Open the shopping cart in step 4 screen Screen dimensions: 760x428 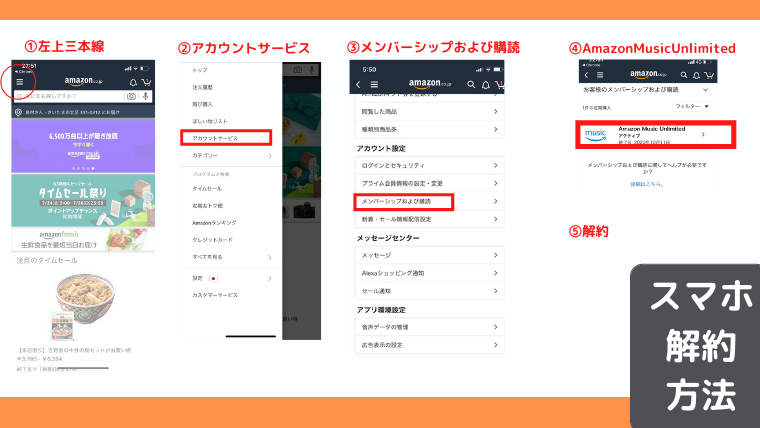point(709,75)
